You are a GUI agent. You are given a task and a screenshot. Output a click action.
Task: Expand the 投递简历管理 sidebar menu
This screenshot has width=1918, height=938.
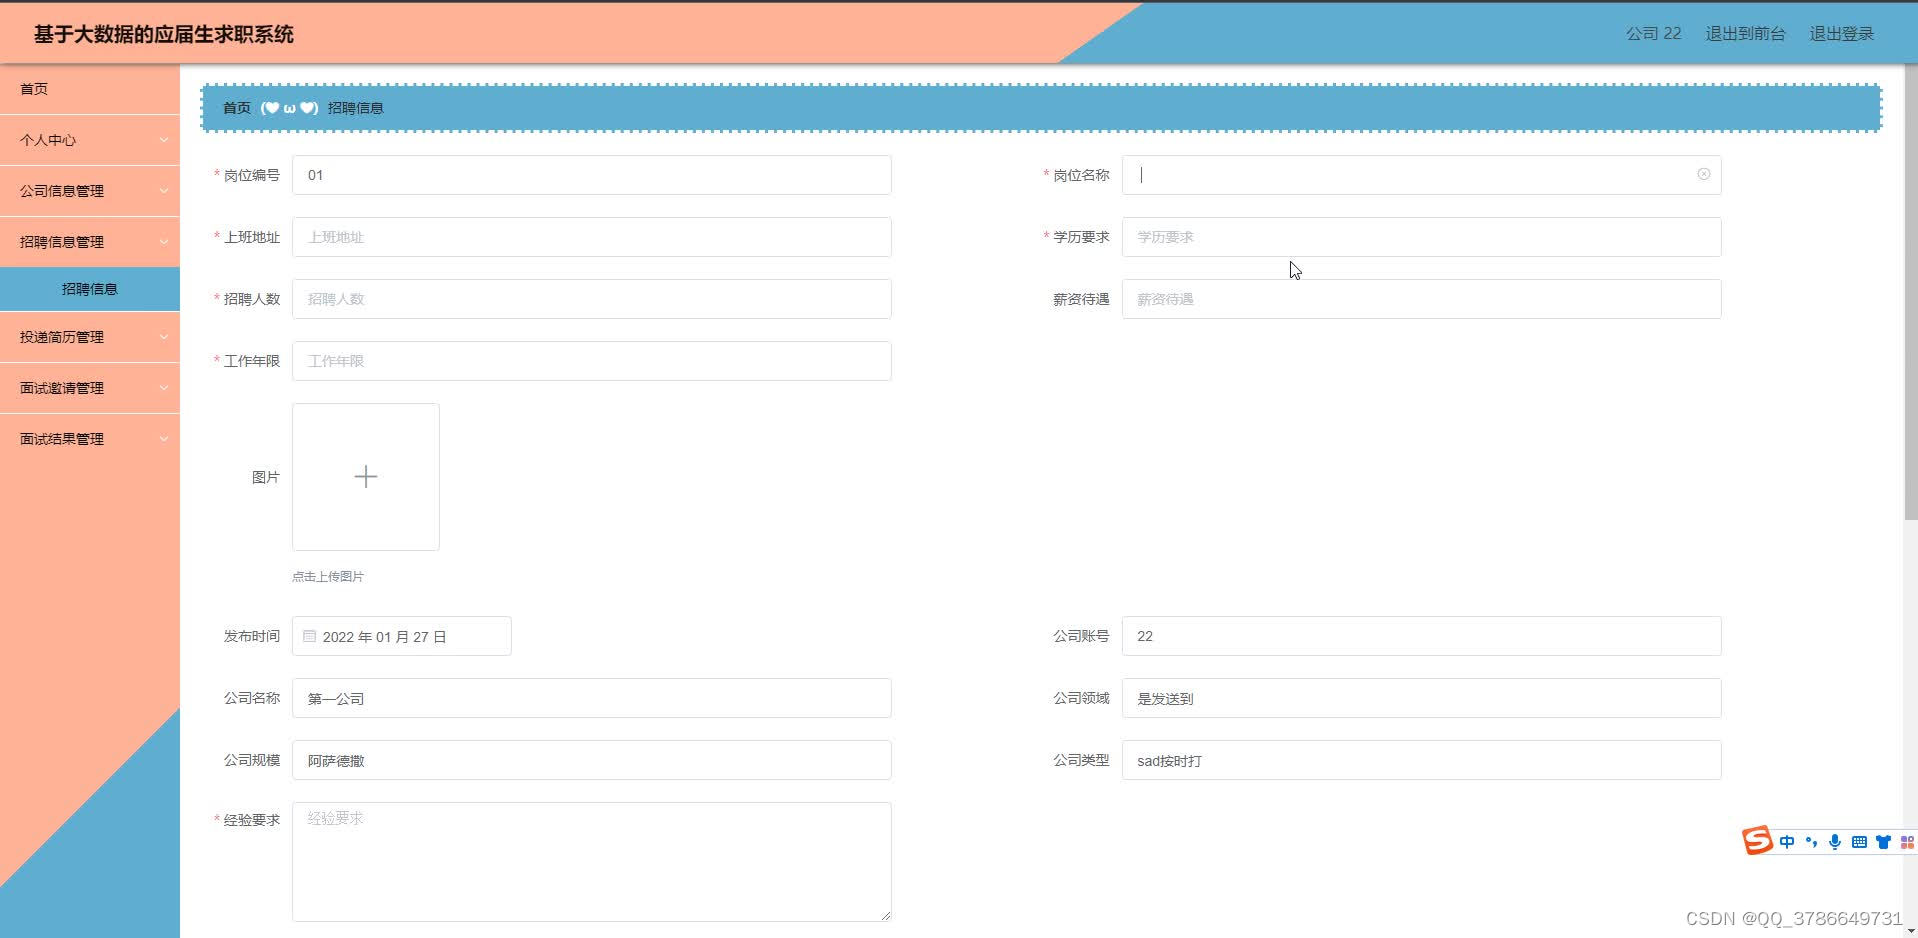pos(90,337)
